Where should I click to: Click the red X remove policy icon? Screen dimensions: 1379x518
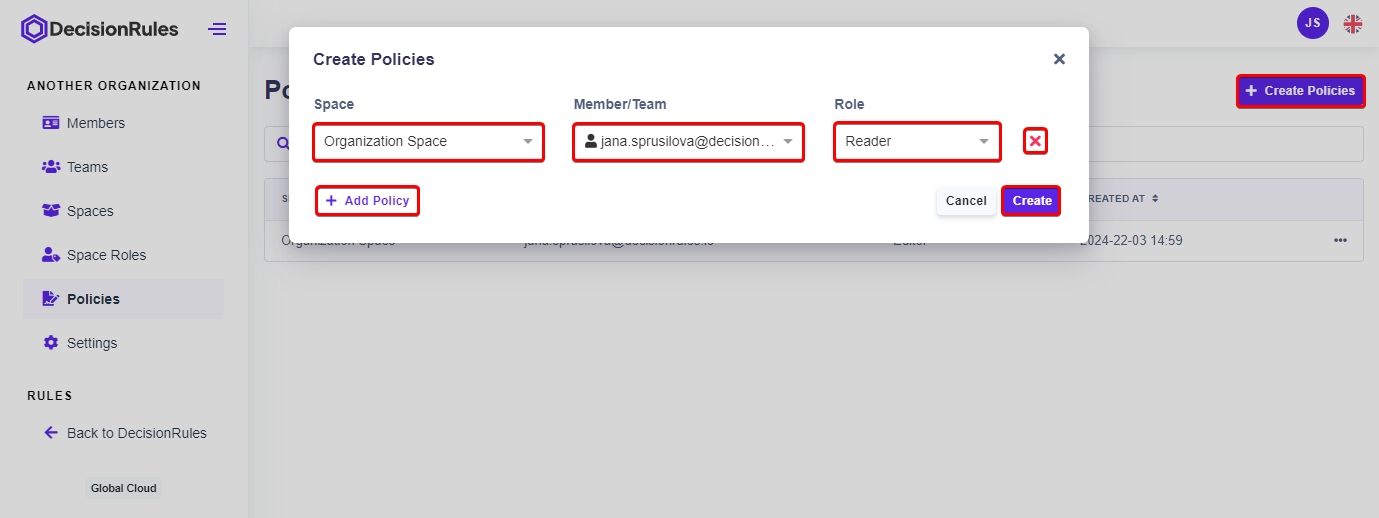pos(1035,142)
